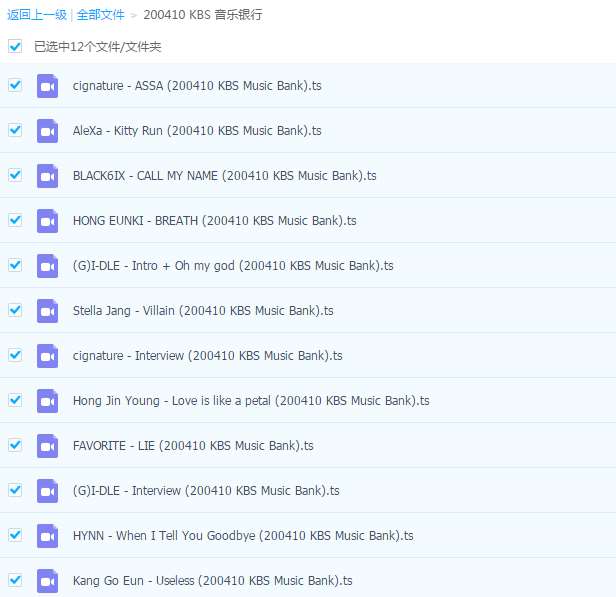Open HYNN - When I Tell You Goodbye file
The height and width of the screenshot is (597, 616).
243,536
